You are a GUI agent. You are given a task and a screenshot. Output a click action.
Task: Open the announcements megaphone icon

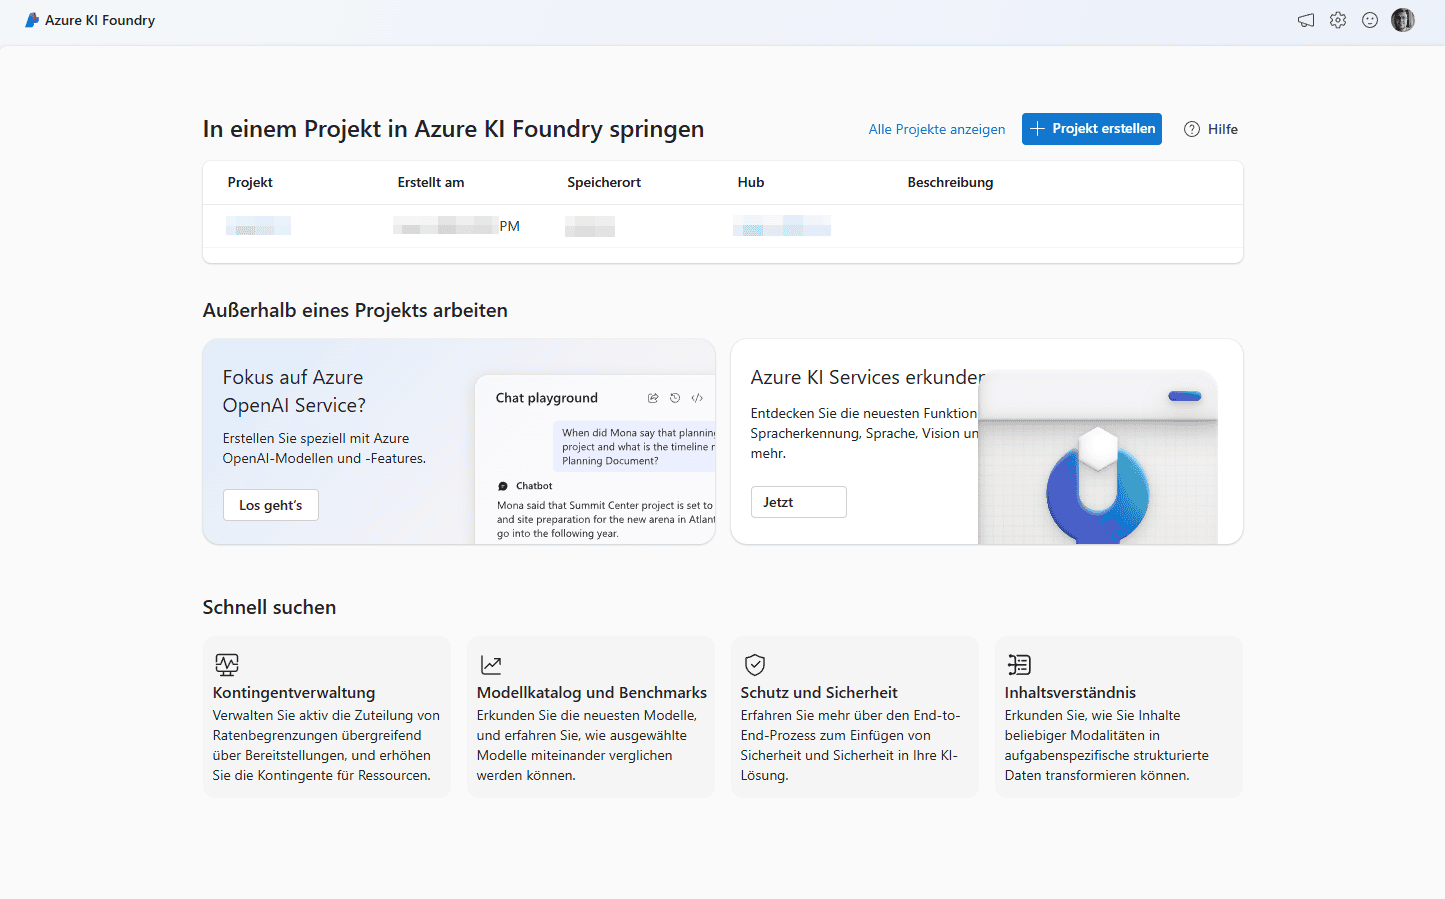pyautogui.click(x=1306, y=20)
